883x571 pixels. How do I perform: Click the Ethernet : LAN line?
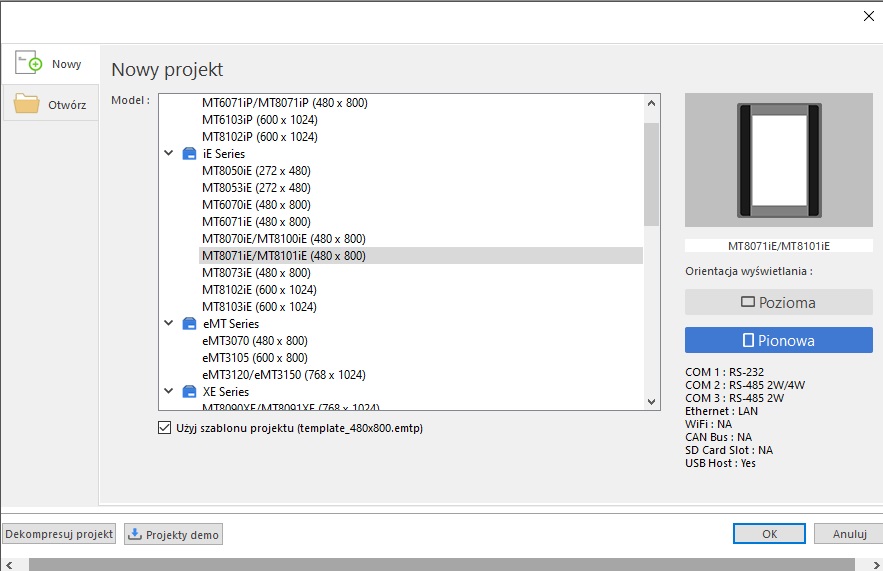[x=721, y=411]
